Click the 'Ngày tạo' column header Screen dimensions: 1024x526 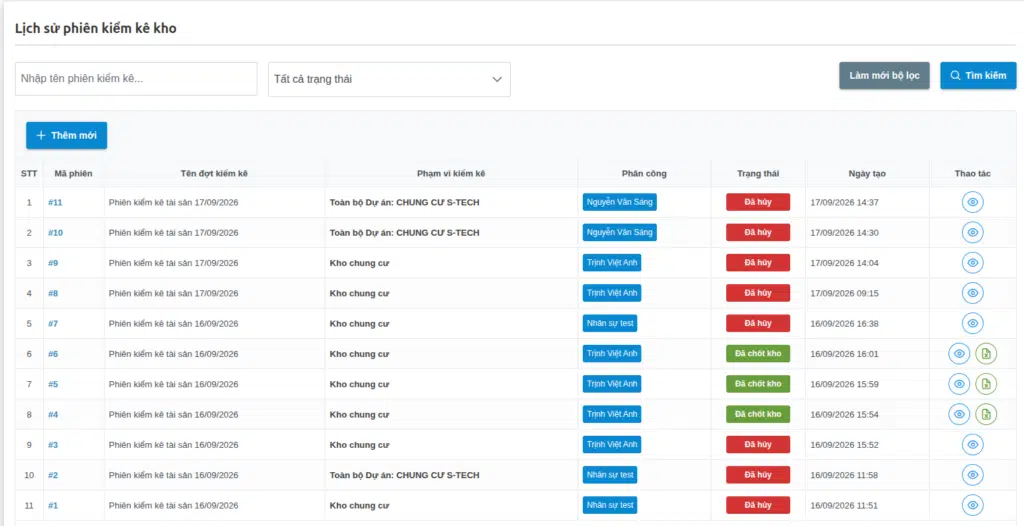(x=867, y=173)
